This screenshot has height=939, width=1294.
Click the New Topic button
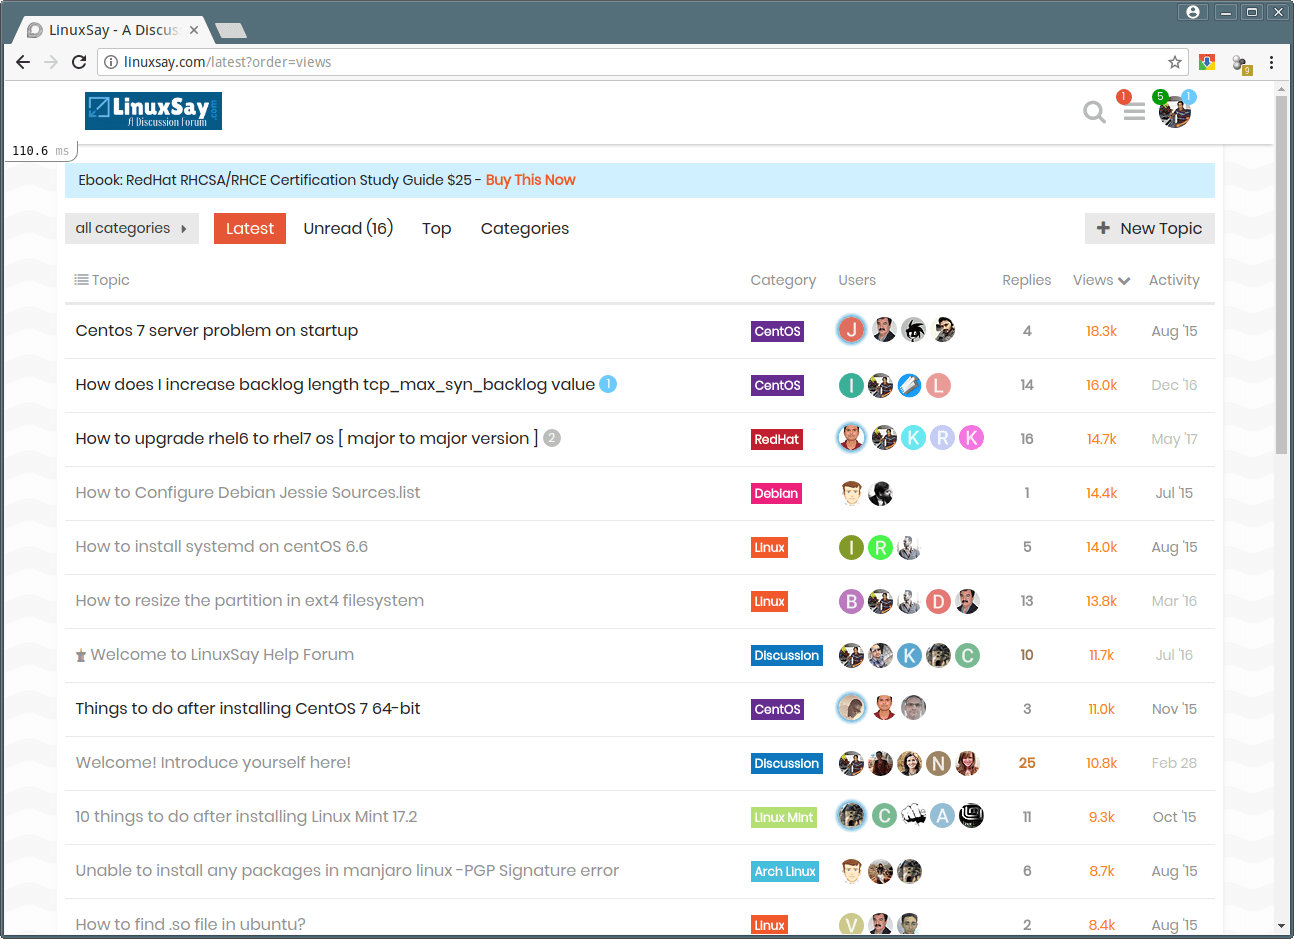point(1150,228)
